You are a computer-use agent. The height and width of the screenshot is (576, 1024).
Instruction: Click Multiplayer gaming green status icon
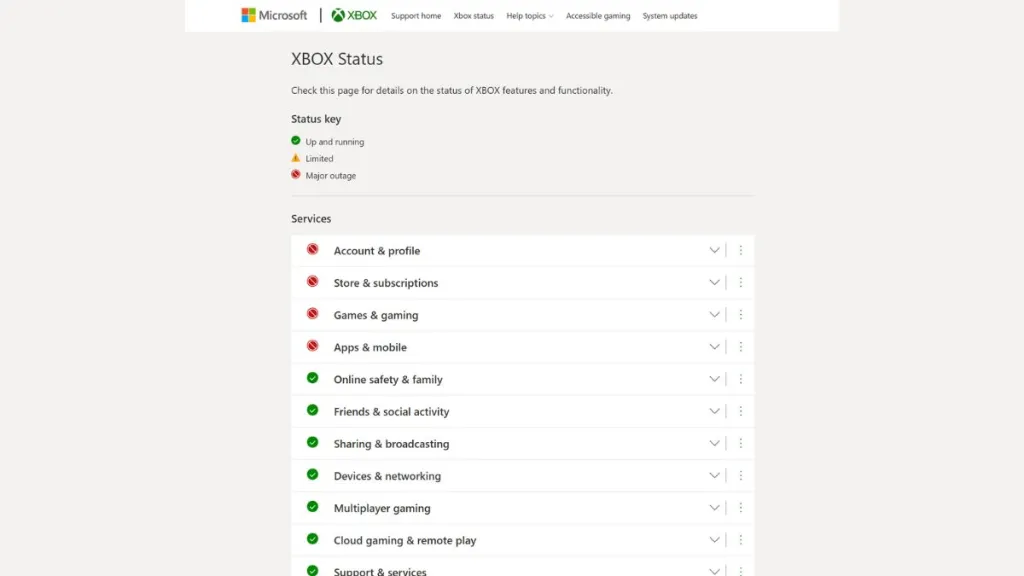click(313, 507)
